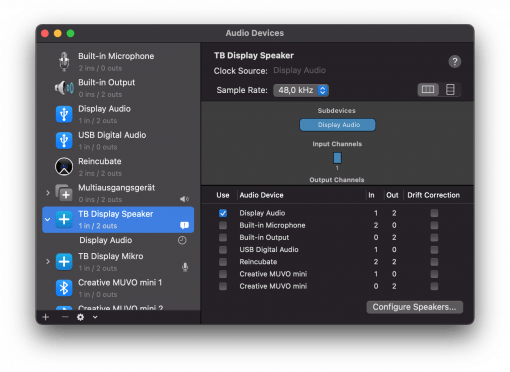Select Built-in Microphone in device list

[x=118, y=62]
